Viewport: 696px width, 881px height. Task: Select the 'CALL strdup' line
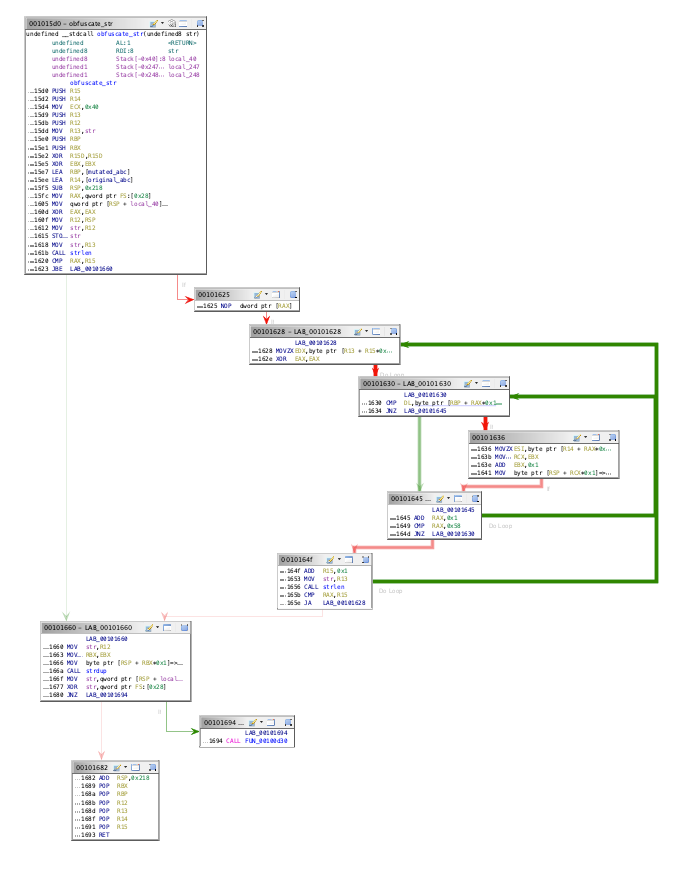(x=75, y=671)
